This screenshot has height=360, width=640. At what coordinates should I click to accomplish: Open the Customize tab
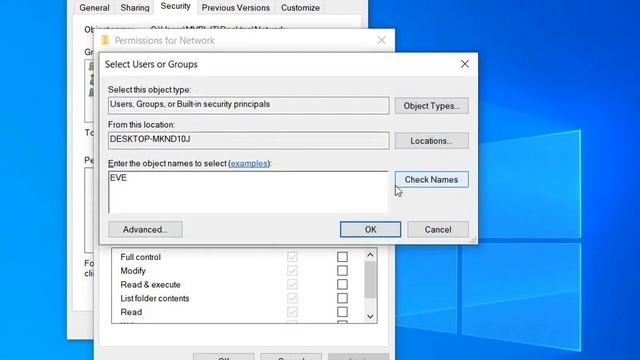[x=300, y=7]
